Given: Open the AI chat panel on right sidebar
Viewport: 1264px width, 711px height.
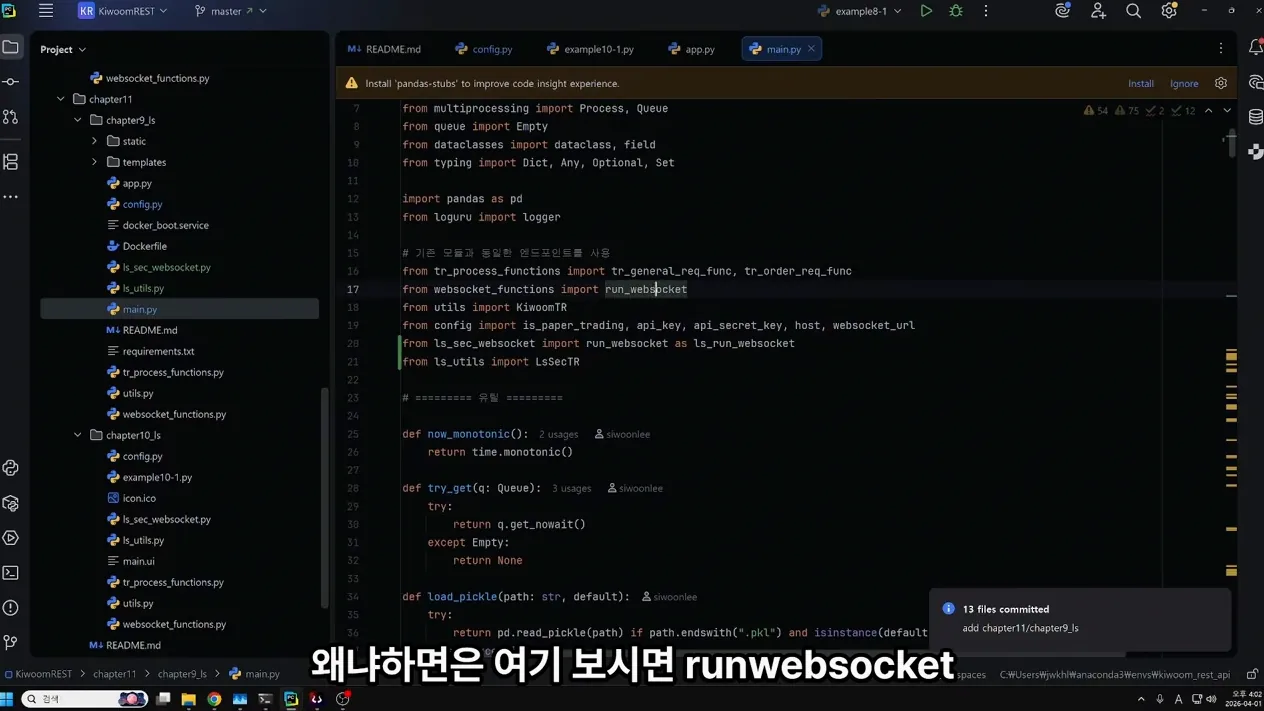Looking at the screenshot, I should (1256, 82).
